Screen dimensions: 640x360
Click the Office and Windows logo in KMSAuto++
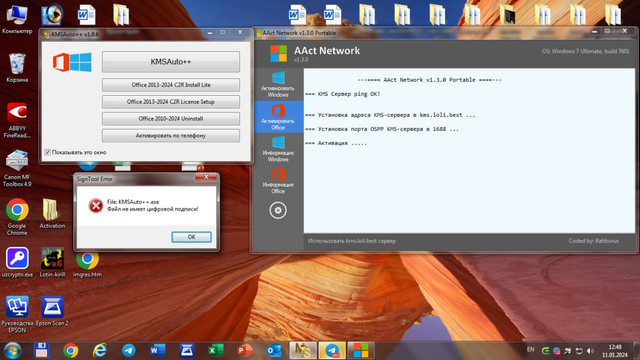72,62
